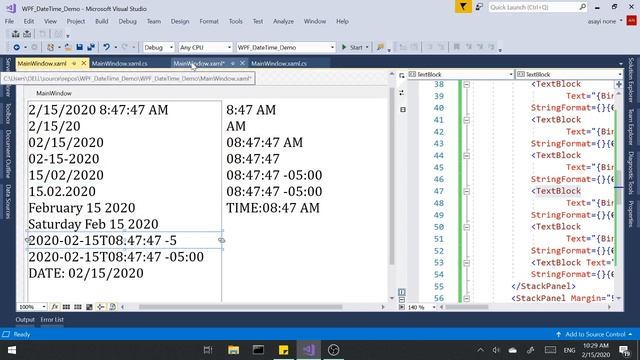Image resolution: width=640 pixels, height=360 pixels.
Task: Click the designer horizontal scrollbar thumb
Action: coord(240,307)
